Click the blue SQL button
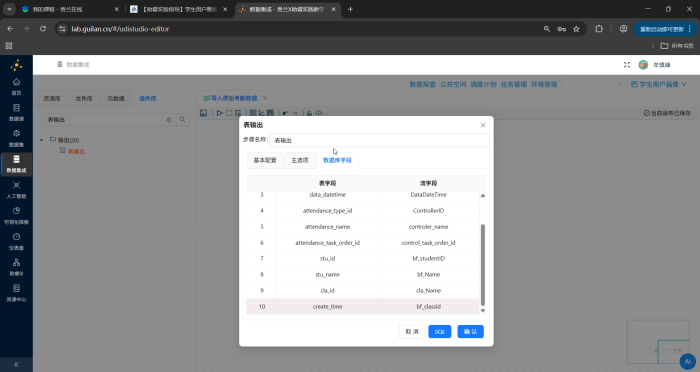Viewport: 700px width, 372px height. click(440, 331)
